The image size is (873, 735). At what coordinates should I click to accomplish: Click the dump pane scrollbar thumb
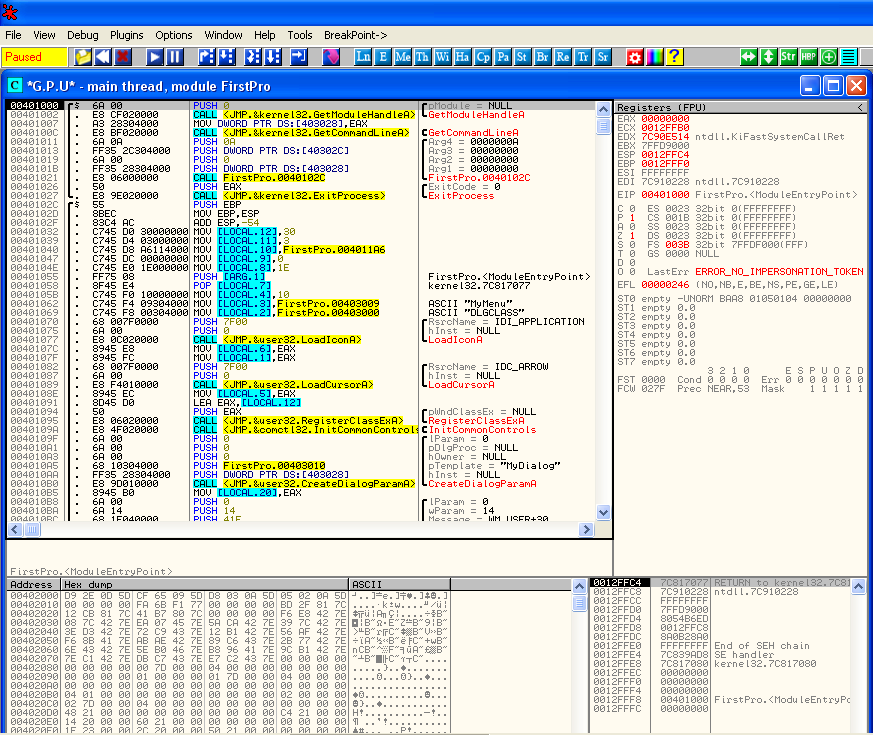(x=579, y=604)
